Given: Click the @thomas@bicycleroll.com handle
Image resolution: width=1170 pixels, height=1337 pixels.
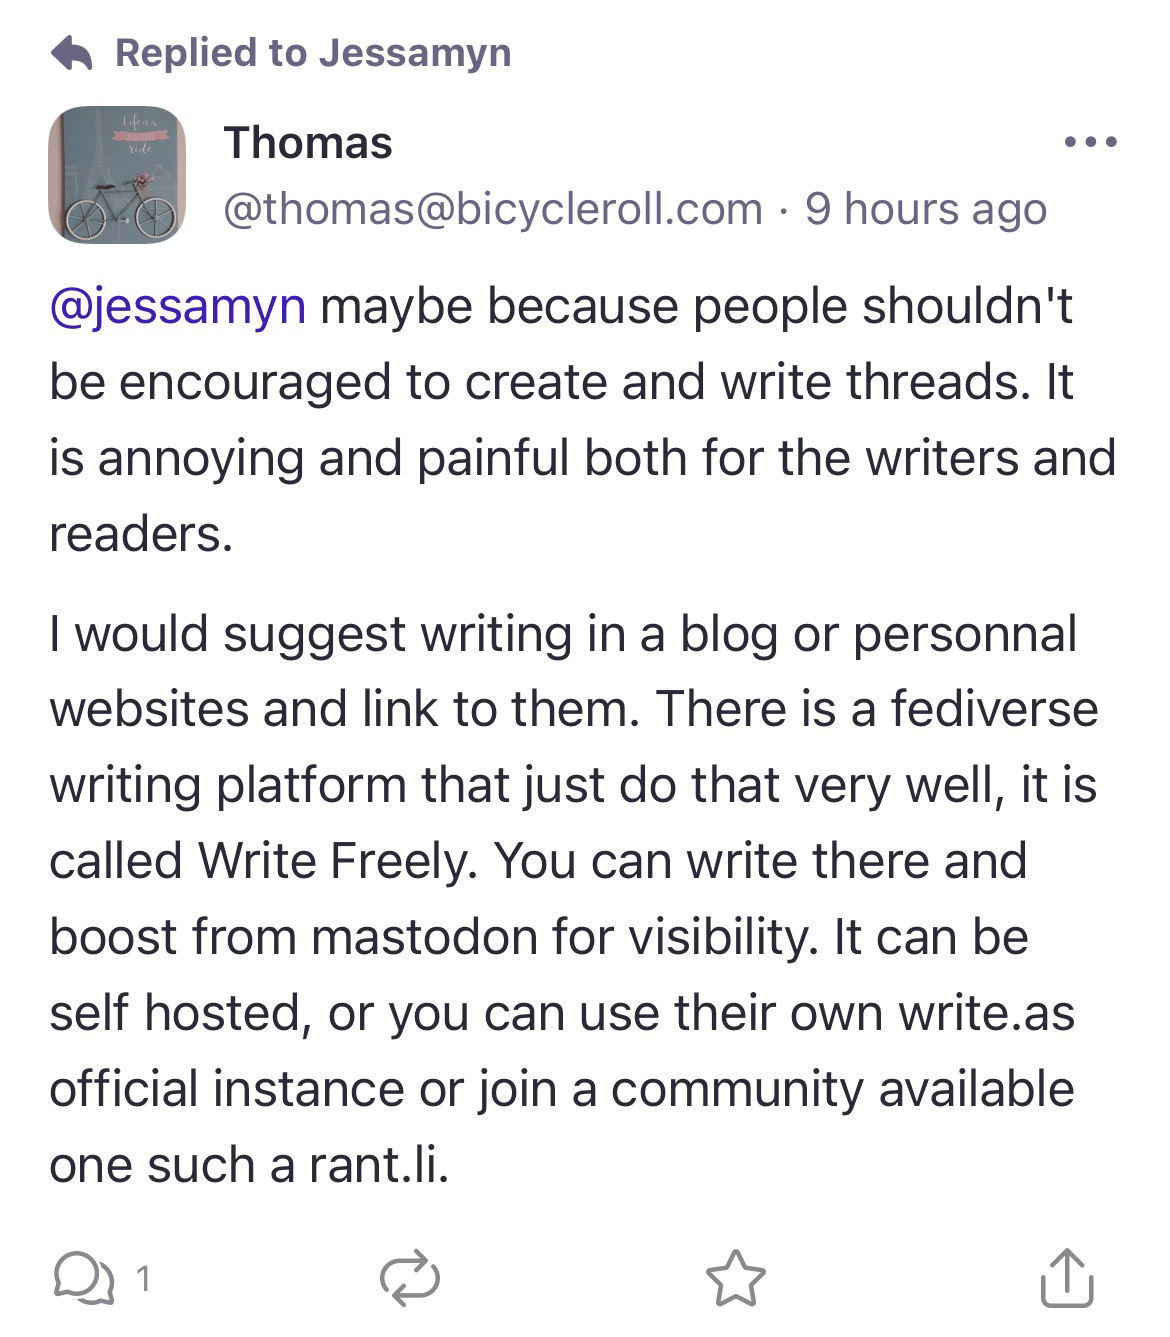Looking at the screenshot, I should pyautogui.click(x=493, y=209).
